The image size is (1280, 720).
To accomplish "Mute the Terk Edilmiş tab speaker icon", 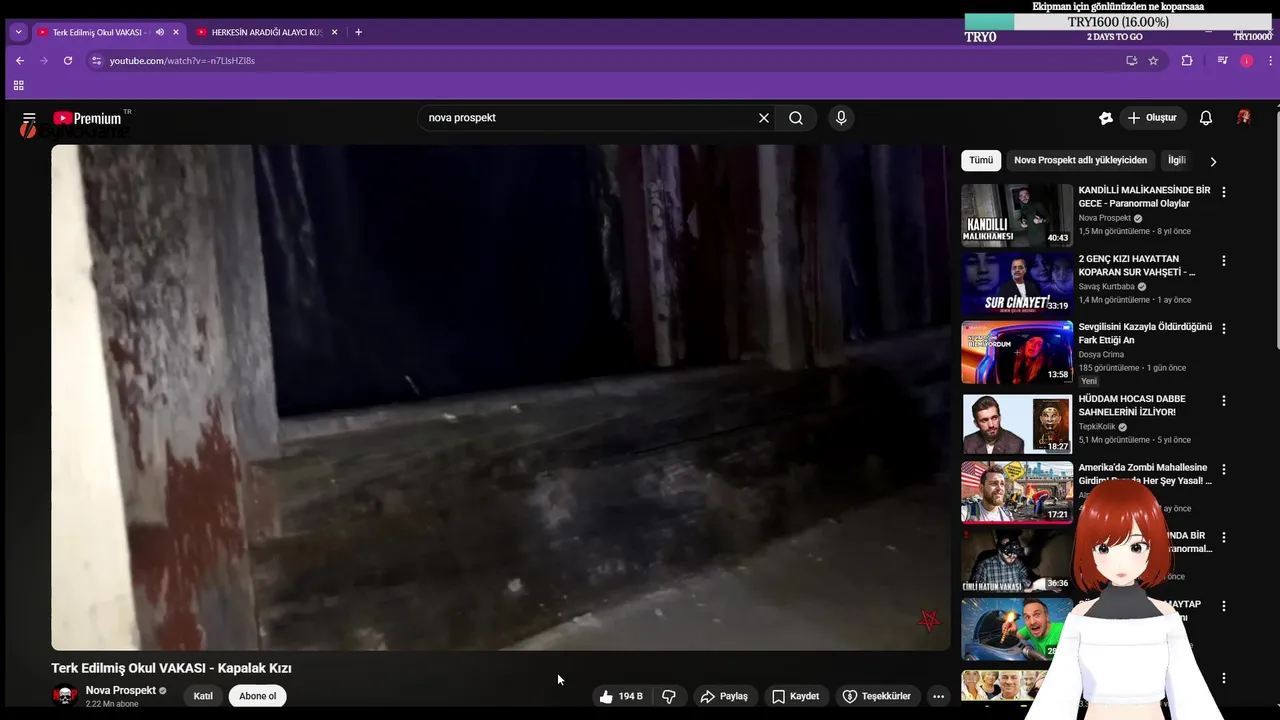I will pos(160,32).
